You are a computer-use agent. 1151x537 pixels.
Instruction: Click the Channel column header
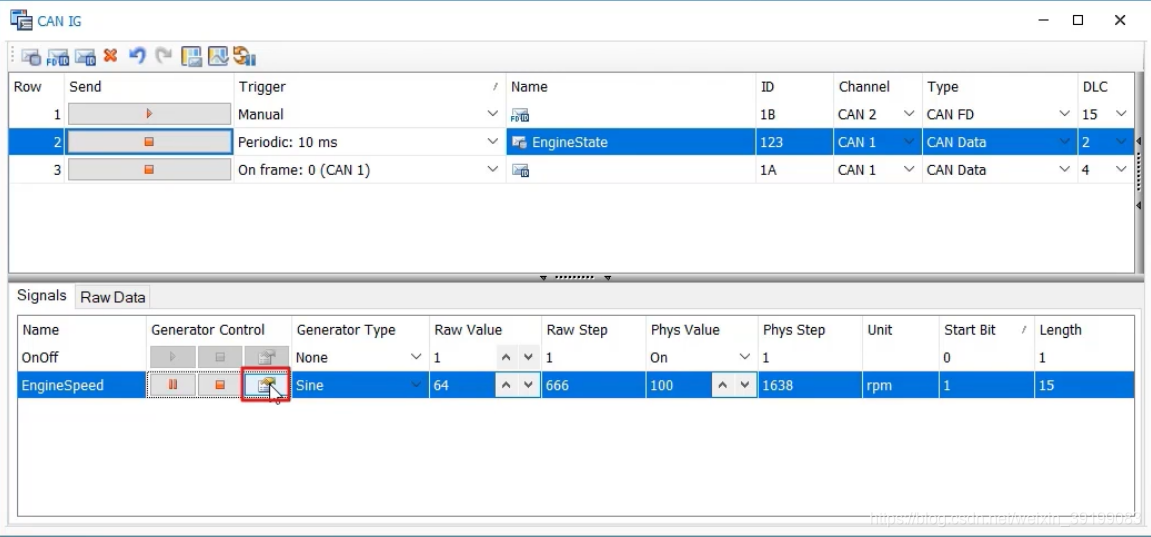[x=877, y=87]
